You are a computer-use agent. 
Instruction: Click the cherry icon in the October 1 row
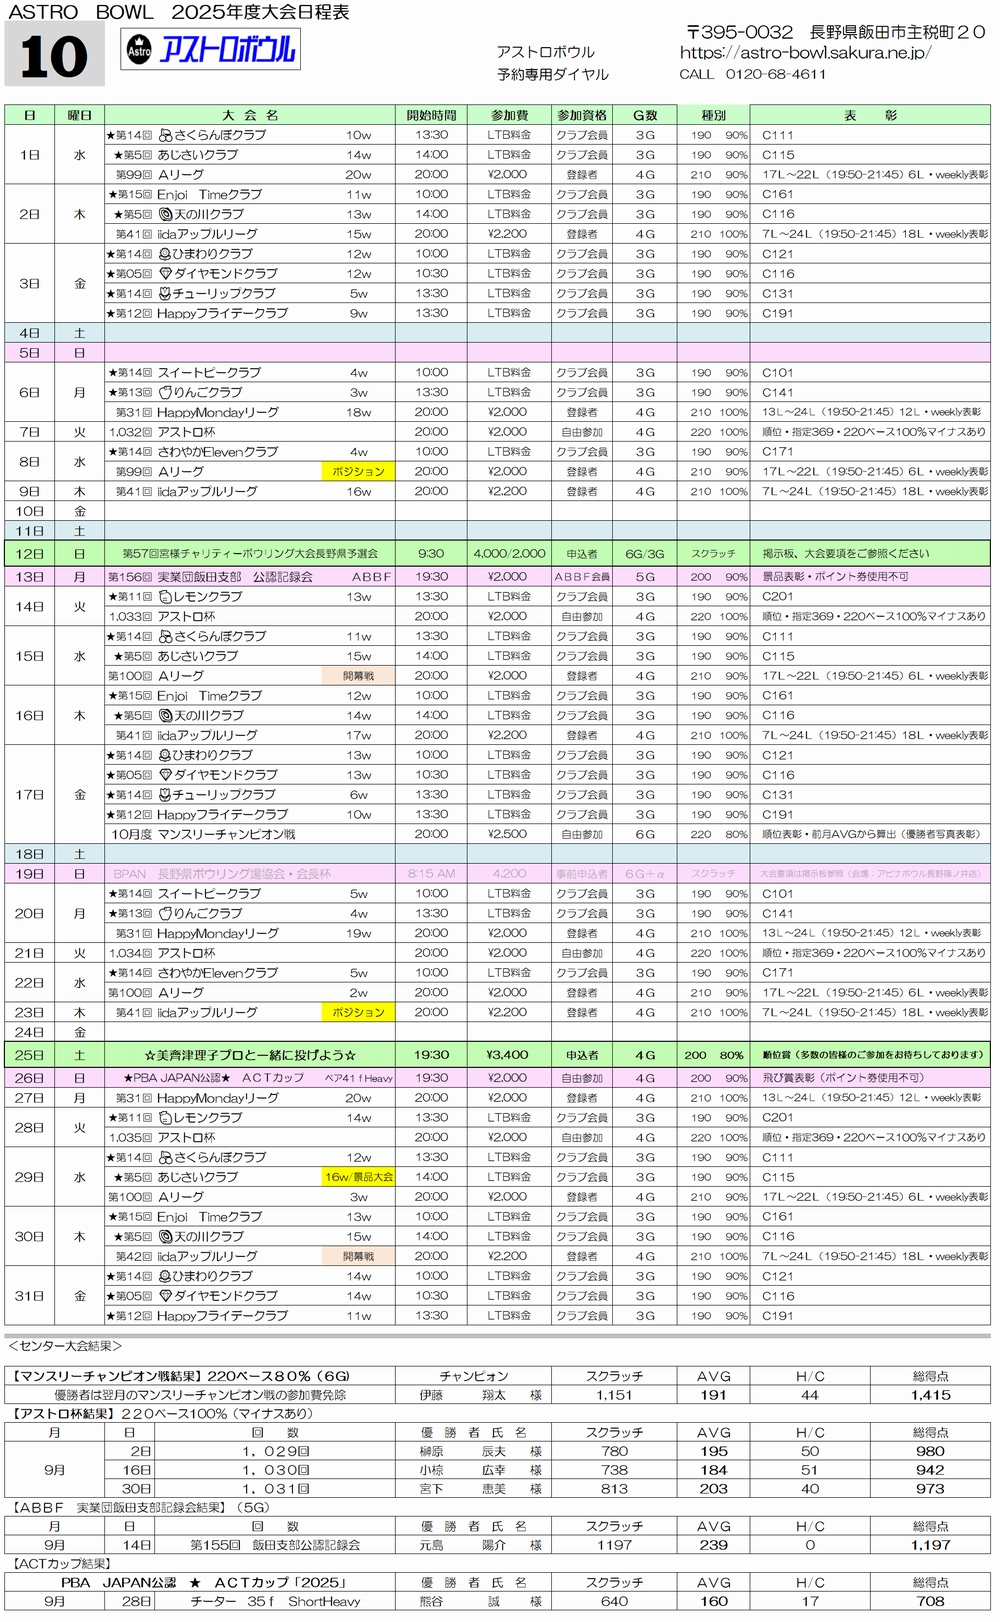coord(166,135)
